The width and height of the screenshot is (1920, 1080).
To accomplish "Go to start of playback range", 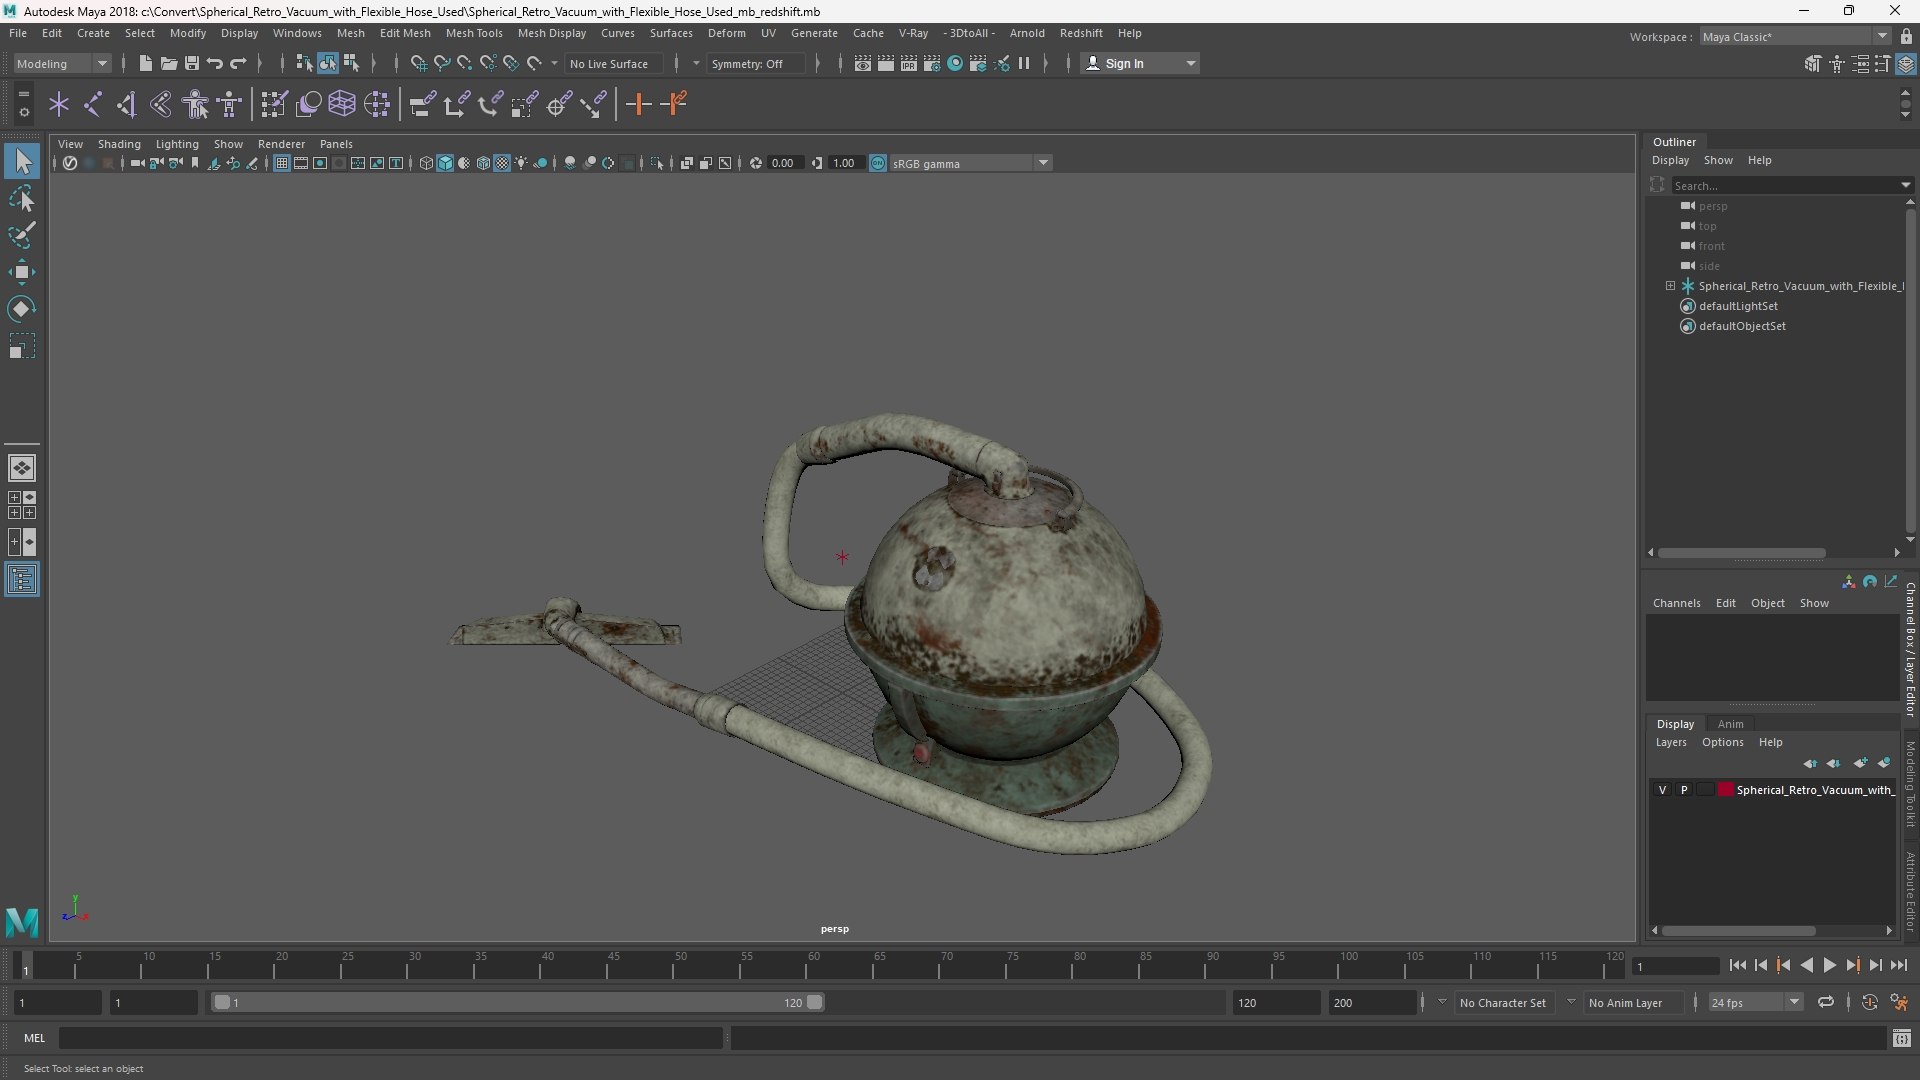I will tap(1737, 966).
